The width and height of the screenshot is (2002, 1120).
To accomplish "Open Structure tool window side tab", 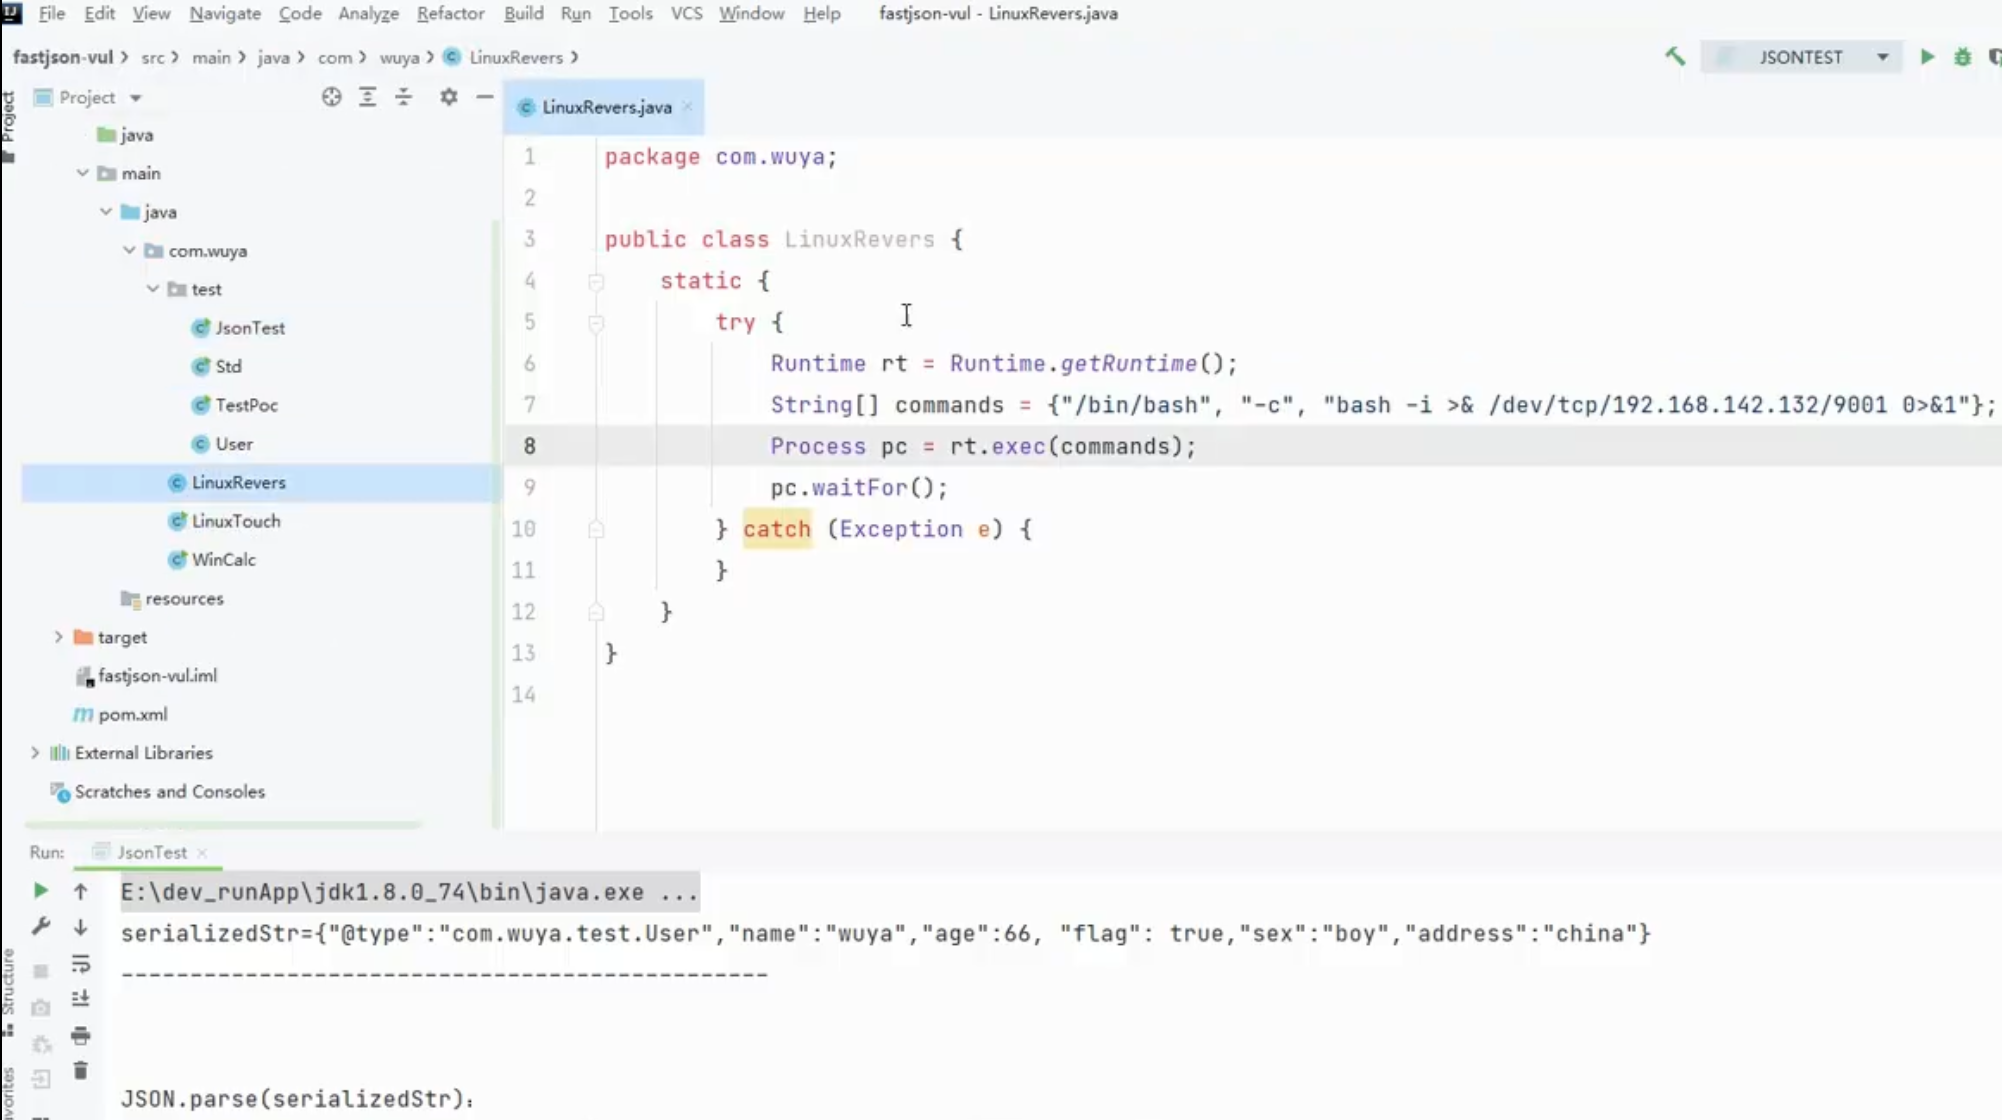I will (9, 990).
